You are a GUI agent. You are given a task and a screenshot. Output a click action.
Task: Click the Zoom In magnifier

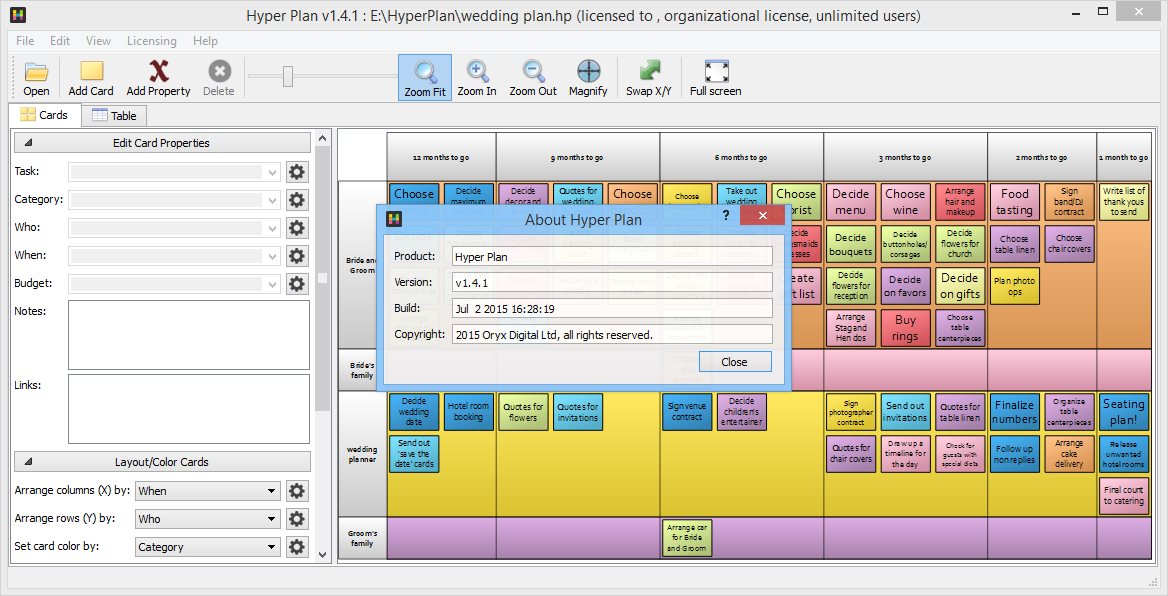pos(477,77)
